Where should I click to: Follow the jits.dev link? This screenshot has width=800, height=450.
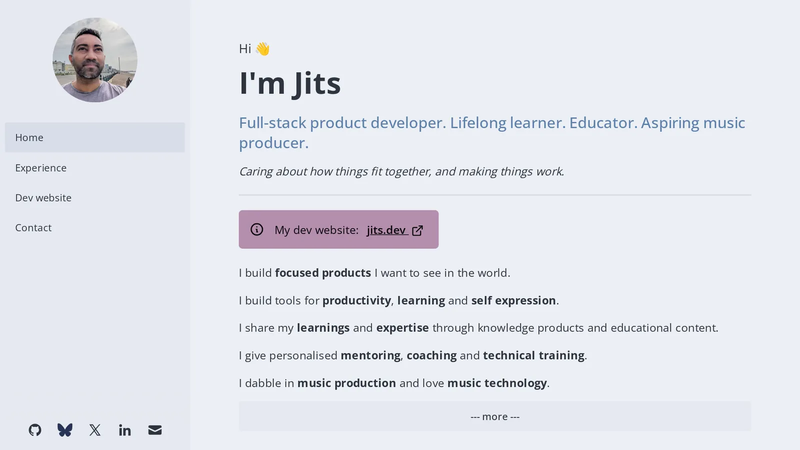pyautogui.click(x=386, y=230)
